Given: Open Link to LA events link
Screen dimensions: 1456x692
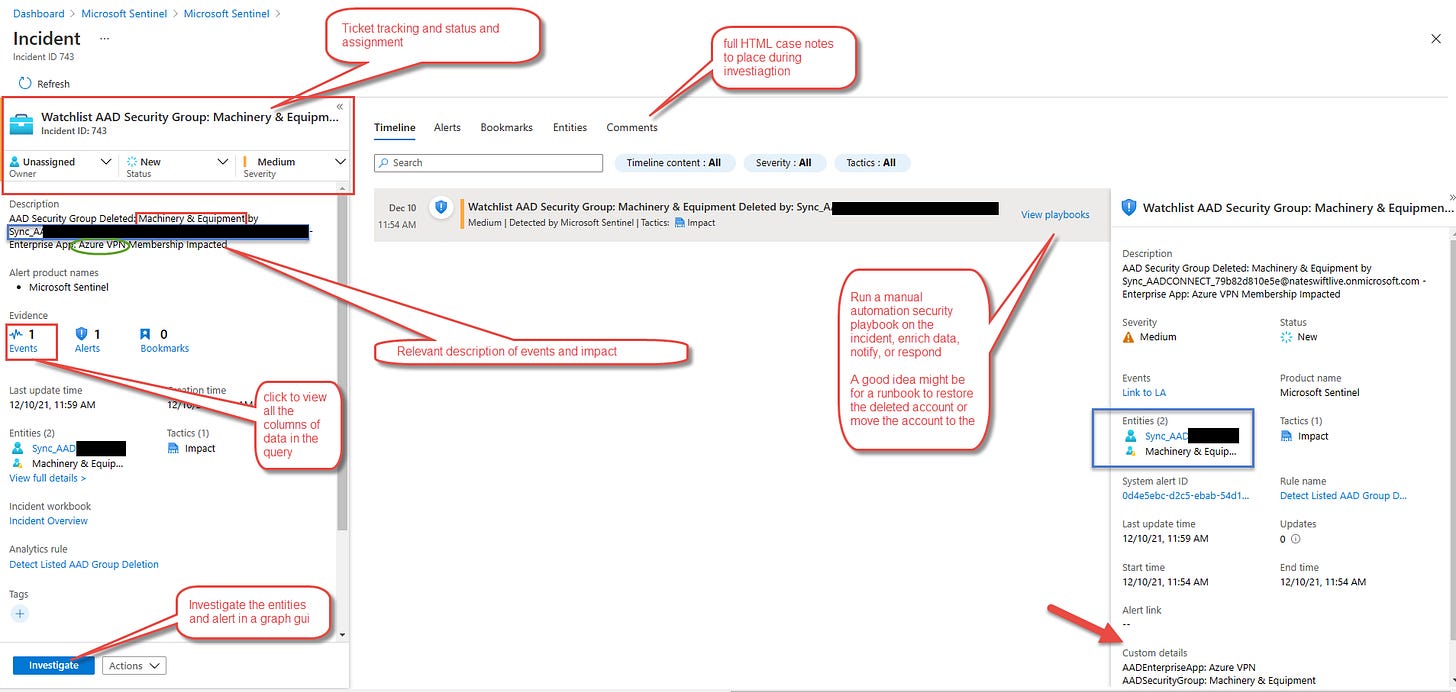Looking at the screenshot, I should [x=1144, y=393].
